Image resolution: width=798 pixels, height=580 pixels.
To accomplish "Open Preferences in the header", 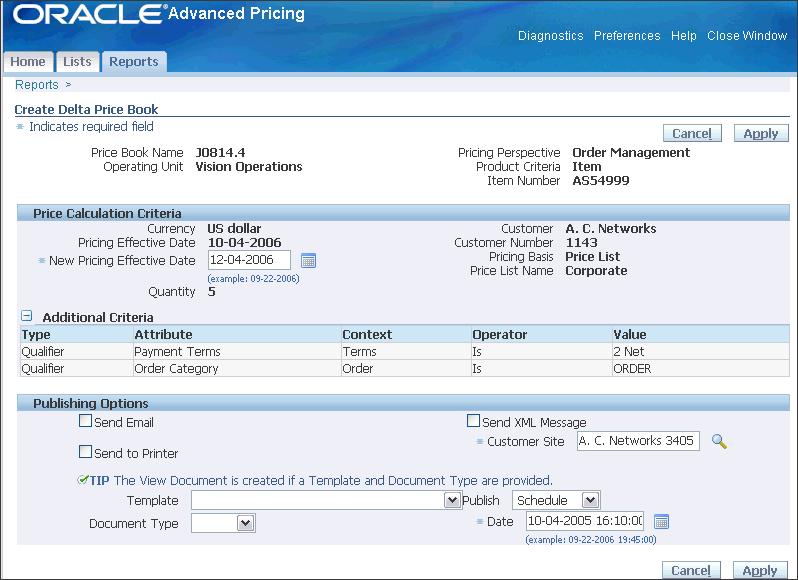I will click(x=627, y=36).
